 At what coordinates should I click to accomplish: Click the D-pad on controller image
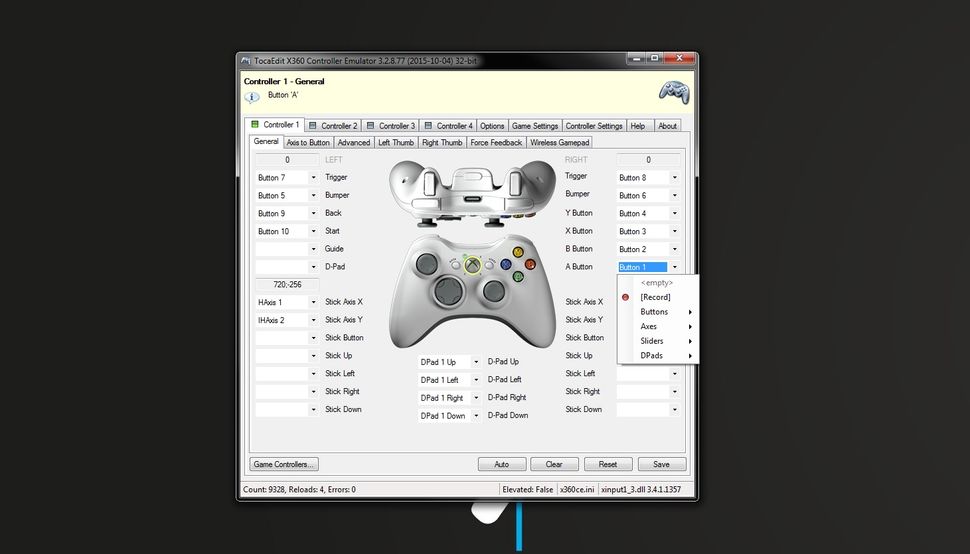pyautogui.click(x=450, y=290)
